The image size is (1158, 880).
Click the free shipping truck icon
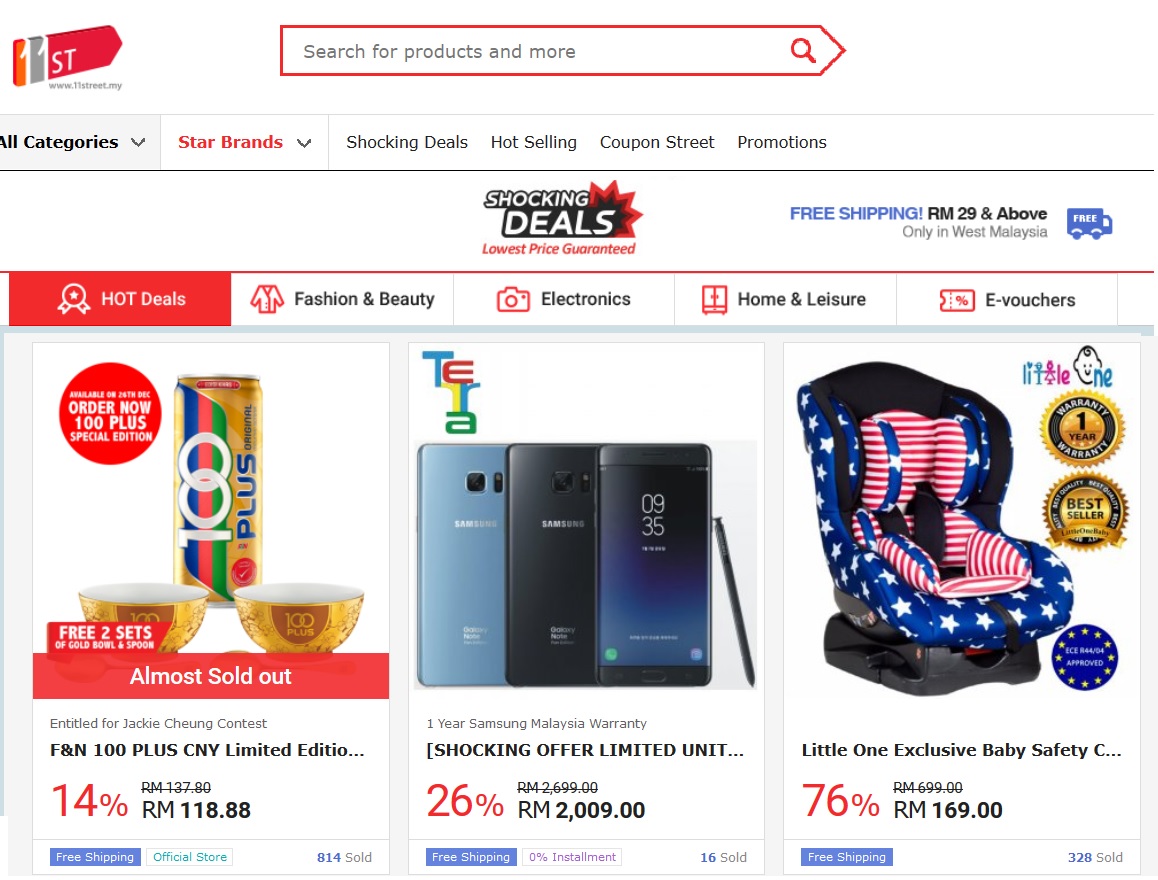[x=1089, y=223]
